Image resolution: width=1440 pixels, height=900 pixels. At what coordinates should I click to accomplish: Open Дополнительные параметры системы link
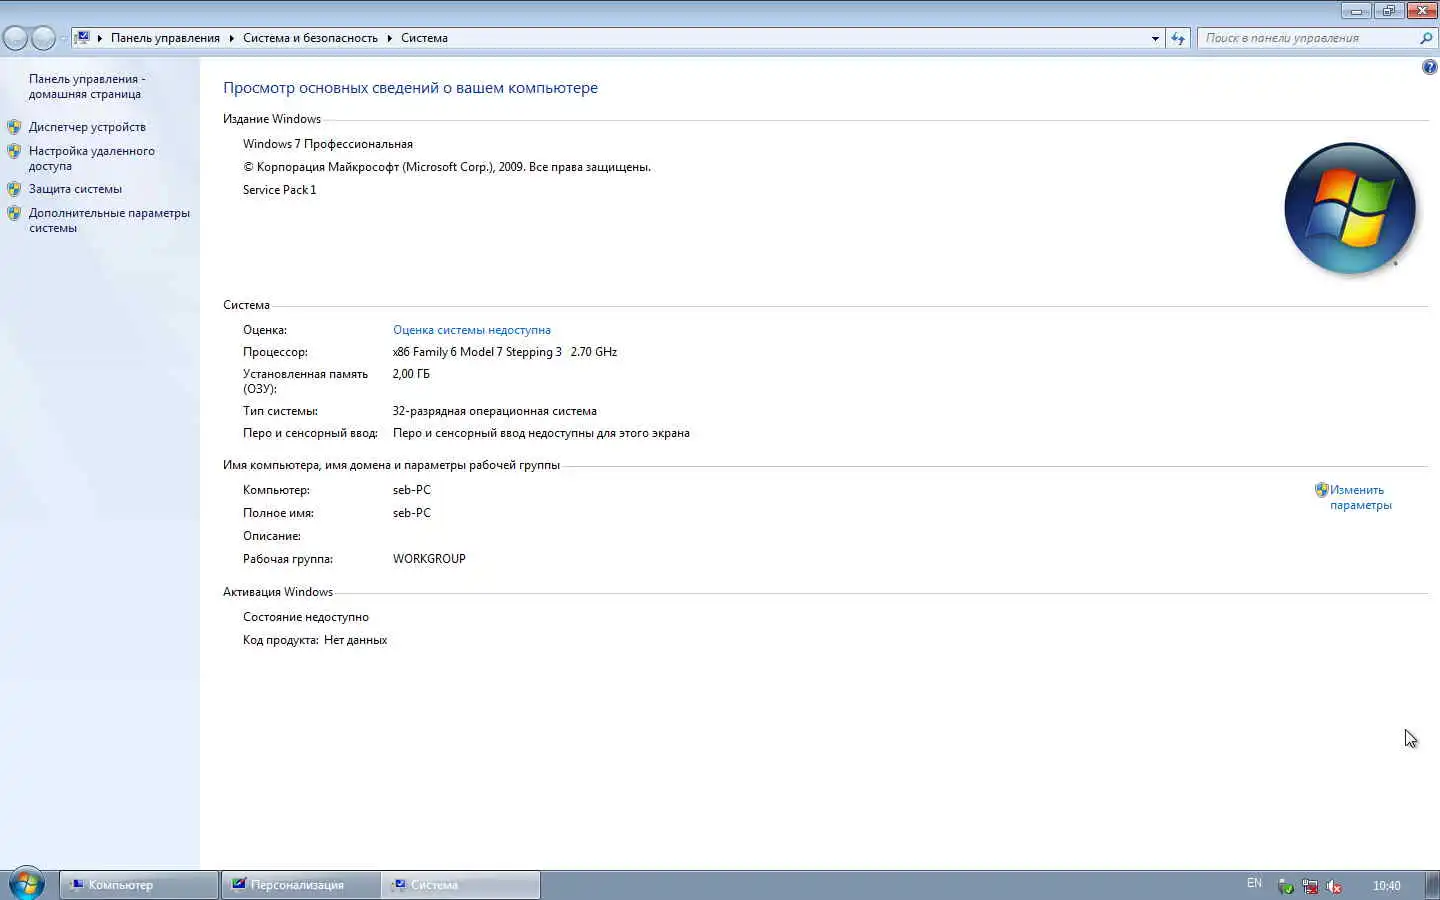pos(109,220)
